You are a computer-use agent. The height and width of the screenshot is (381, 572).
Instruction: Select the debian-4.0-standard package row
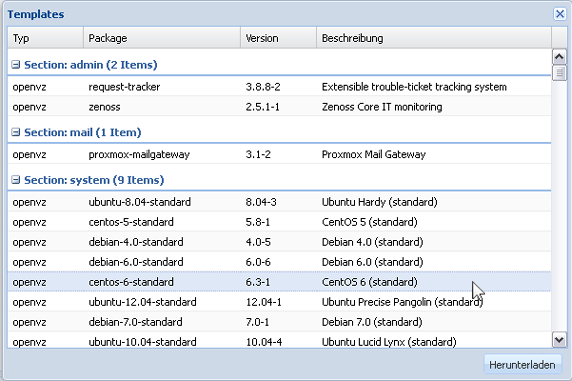pyautogui.click(x=279, y=242)
